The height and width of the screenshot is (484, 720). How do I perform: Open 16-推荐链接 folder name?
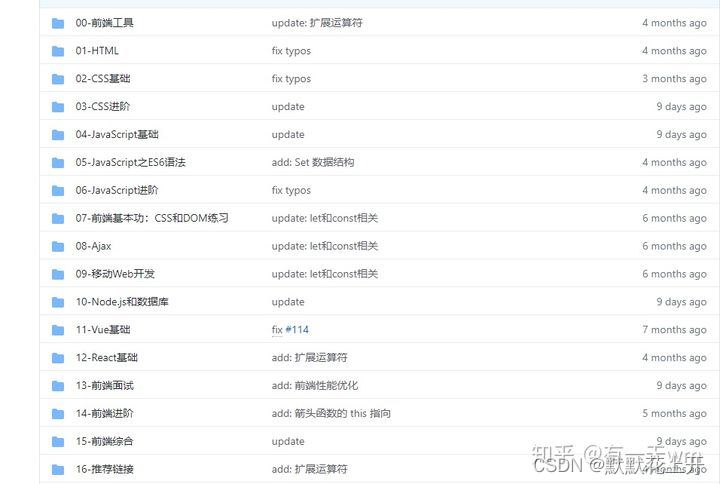click(x=105, y=469)
